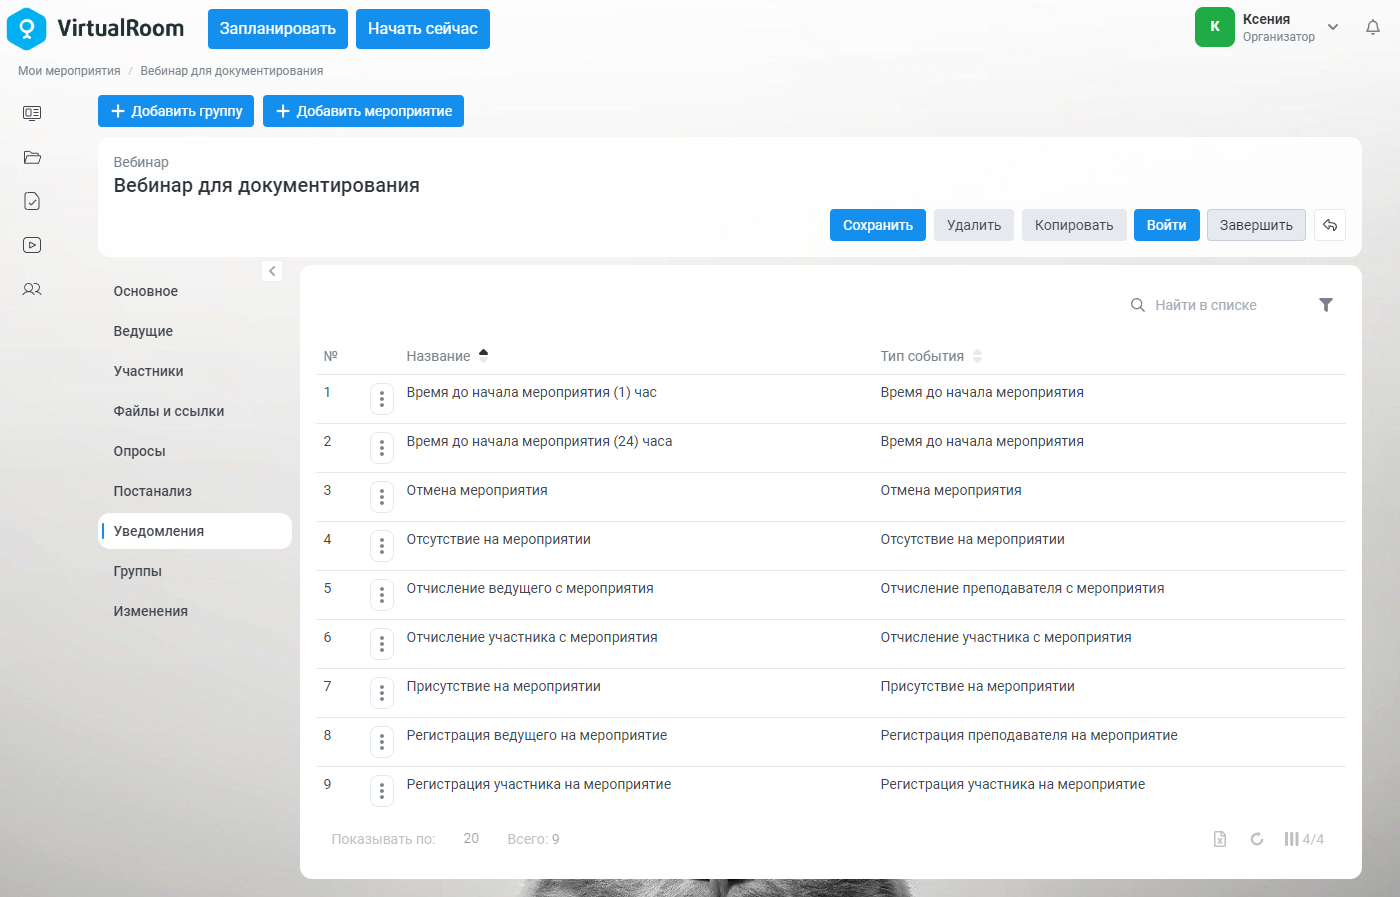
Task: Open the Файлы и ссылки section
Action: pyautogui.click(x=169, y=411)
